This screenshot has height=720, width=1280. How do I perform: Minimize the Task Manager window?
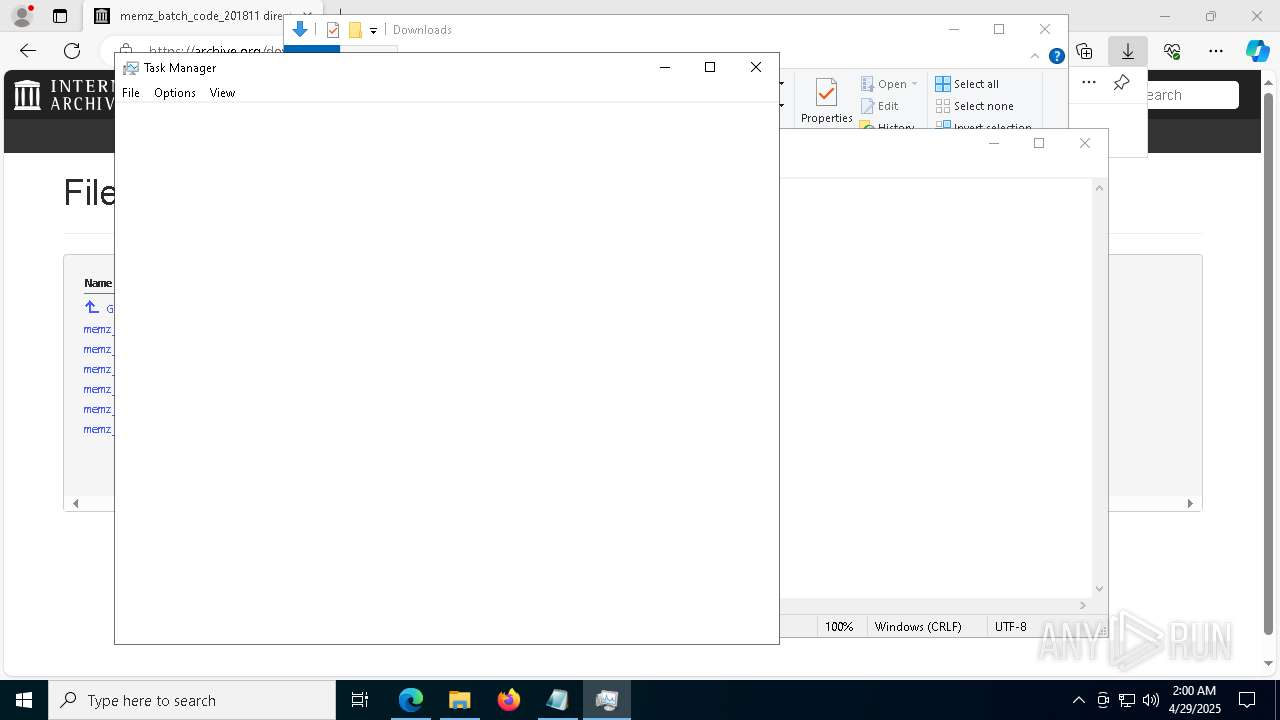[664, 67]
